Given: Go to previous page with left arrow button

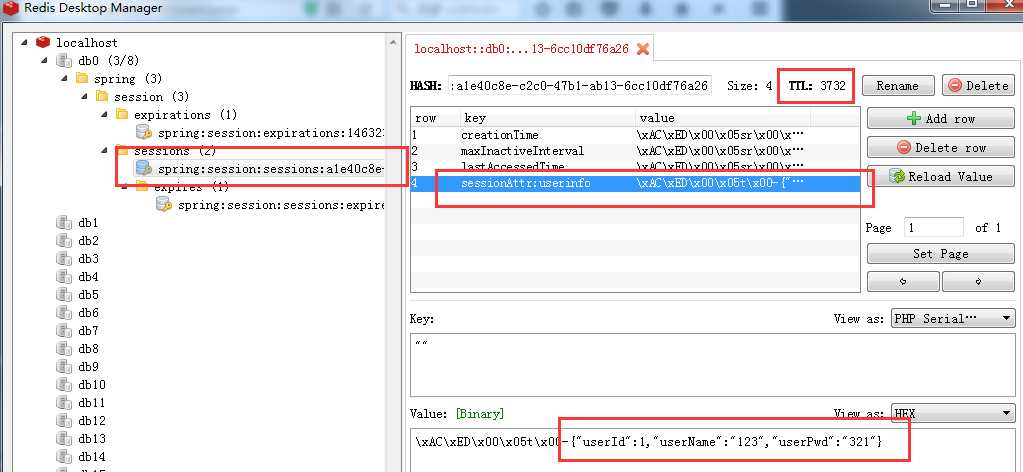Looking at the screenshot, I should click(x=903, y=282).
